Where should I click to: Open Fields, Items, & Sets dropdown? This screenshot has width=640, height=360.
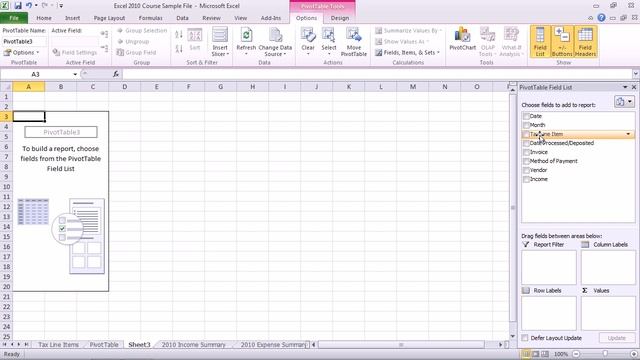407,53
